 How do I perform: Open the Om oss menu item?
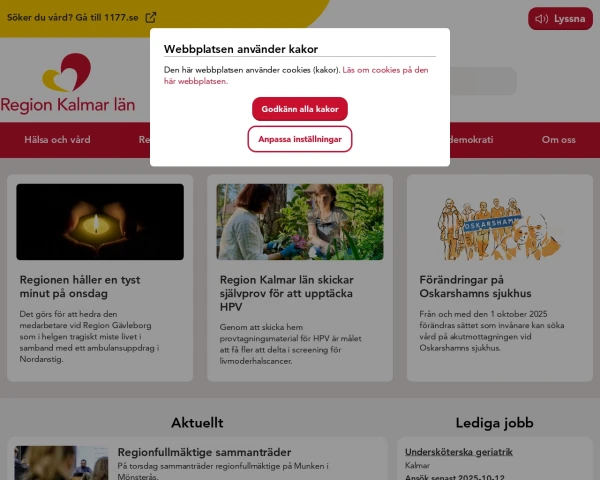point(558,140)
